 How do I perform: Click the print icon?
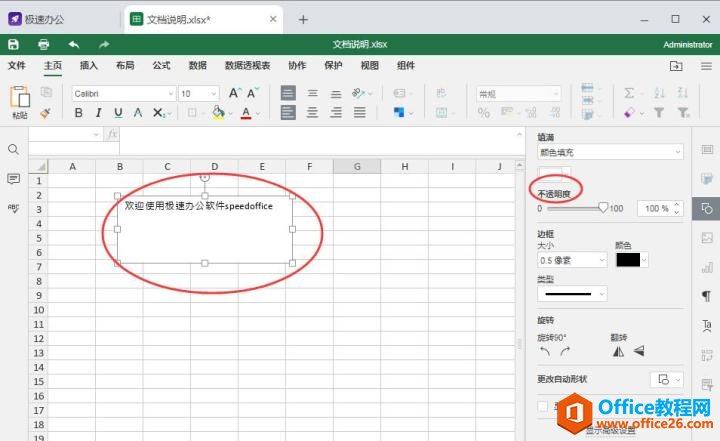pyautogui.click(x=44, y=44)
